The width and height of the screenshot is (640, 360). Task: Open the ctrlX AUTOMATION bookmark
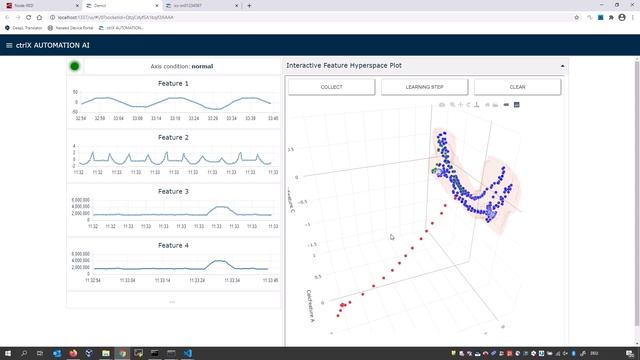click(x=121, y=28)
